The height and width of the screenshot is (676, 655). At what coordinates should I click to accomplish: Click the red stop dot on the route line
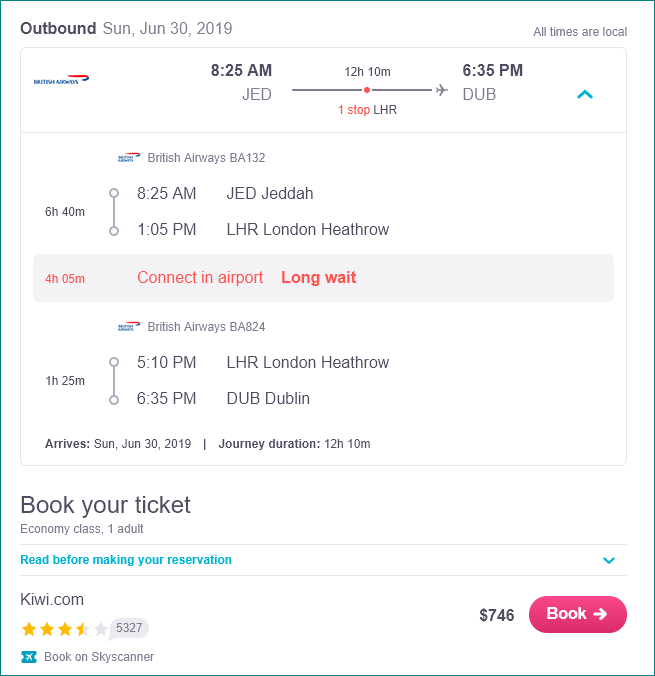coord(367,90)
